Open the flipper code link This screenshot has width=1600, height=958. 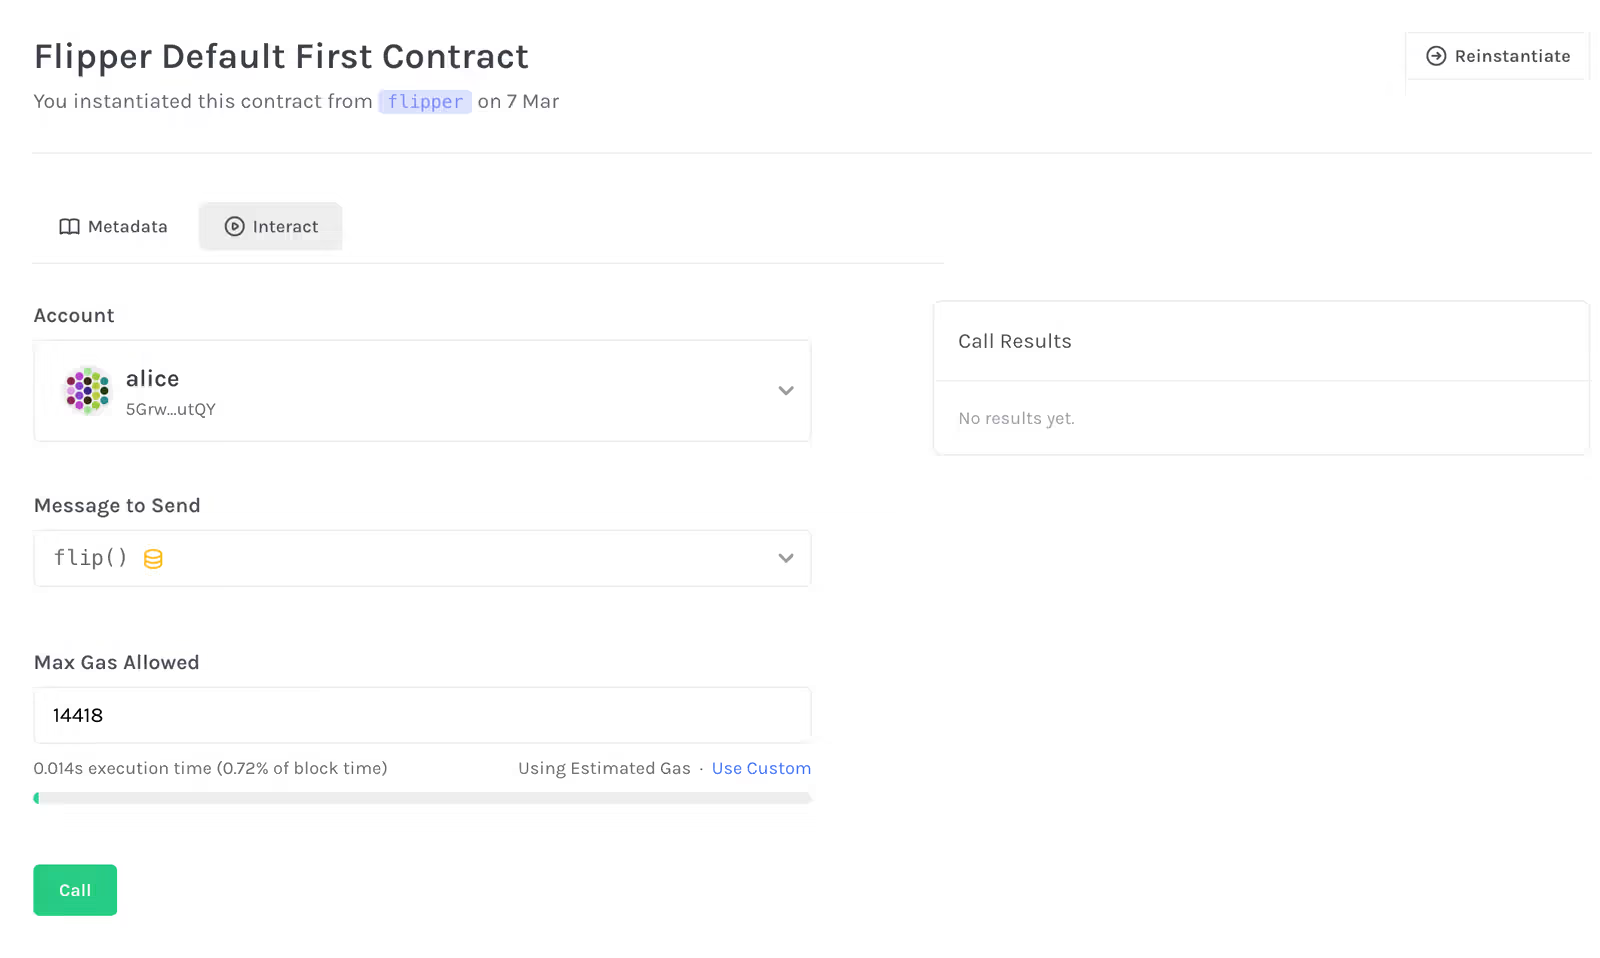click(425, 102)
